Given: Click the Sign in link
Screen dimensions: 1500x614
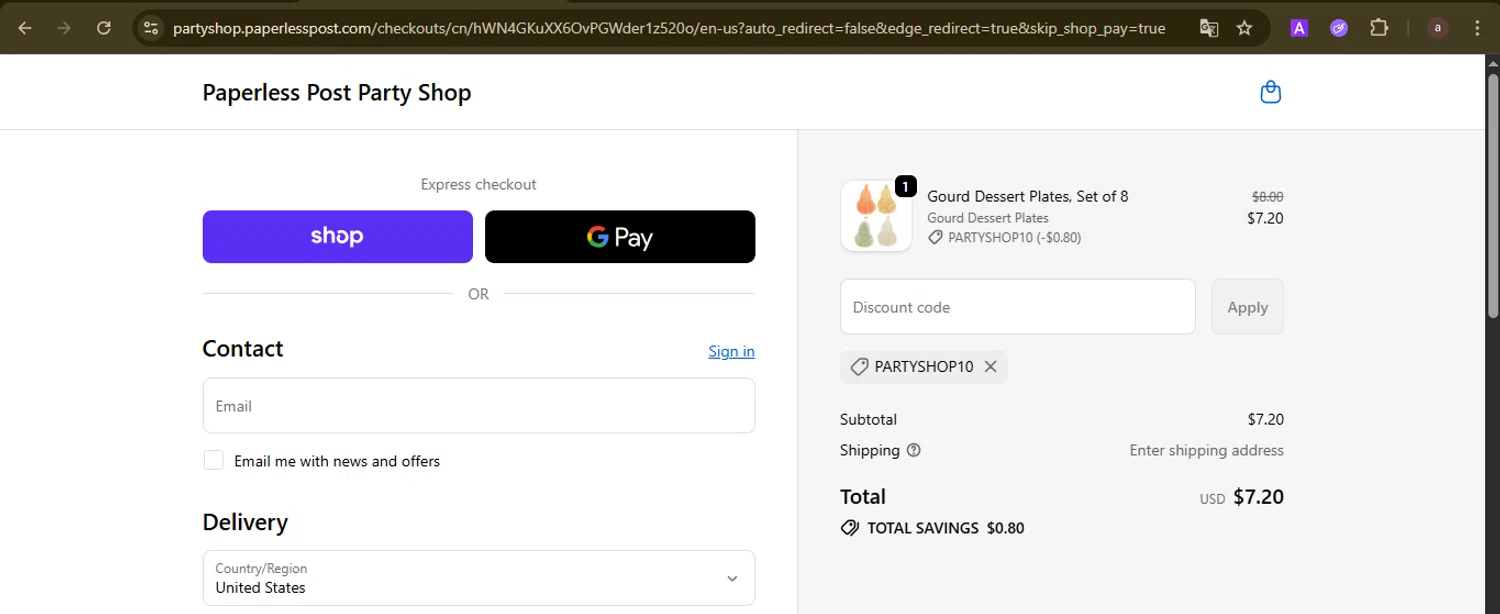Looking at the screenshot, I should coord(731,351).
